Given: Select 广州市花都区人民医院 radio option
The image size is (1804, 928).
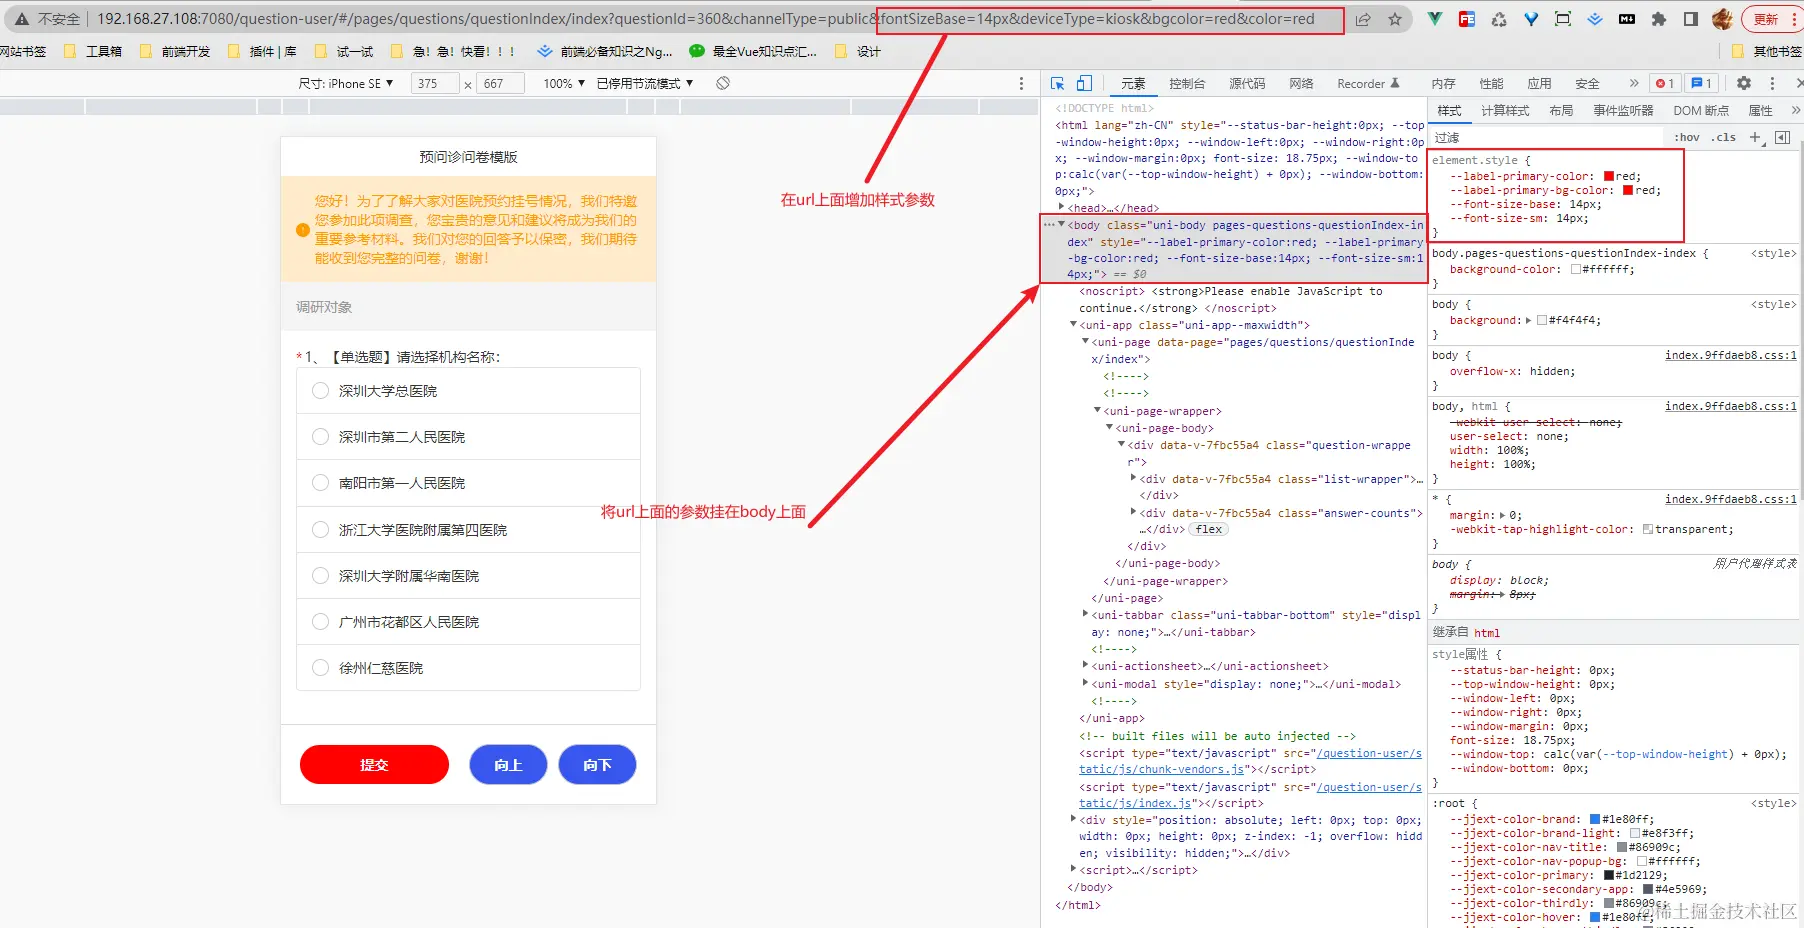Looking at the screenshot, I should tap(321, 622).
